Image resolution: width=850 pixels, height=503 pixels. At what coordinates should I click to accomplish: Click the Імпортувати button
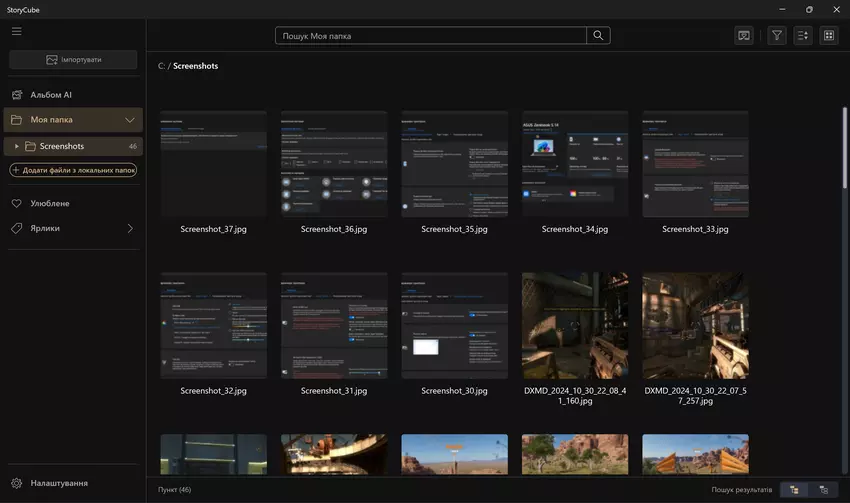pyautogui.click(x=73, y=60)
